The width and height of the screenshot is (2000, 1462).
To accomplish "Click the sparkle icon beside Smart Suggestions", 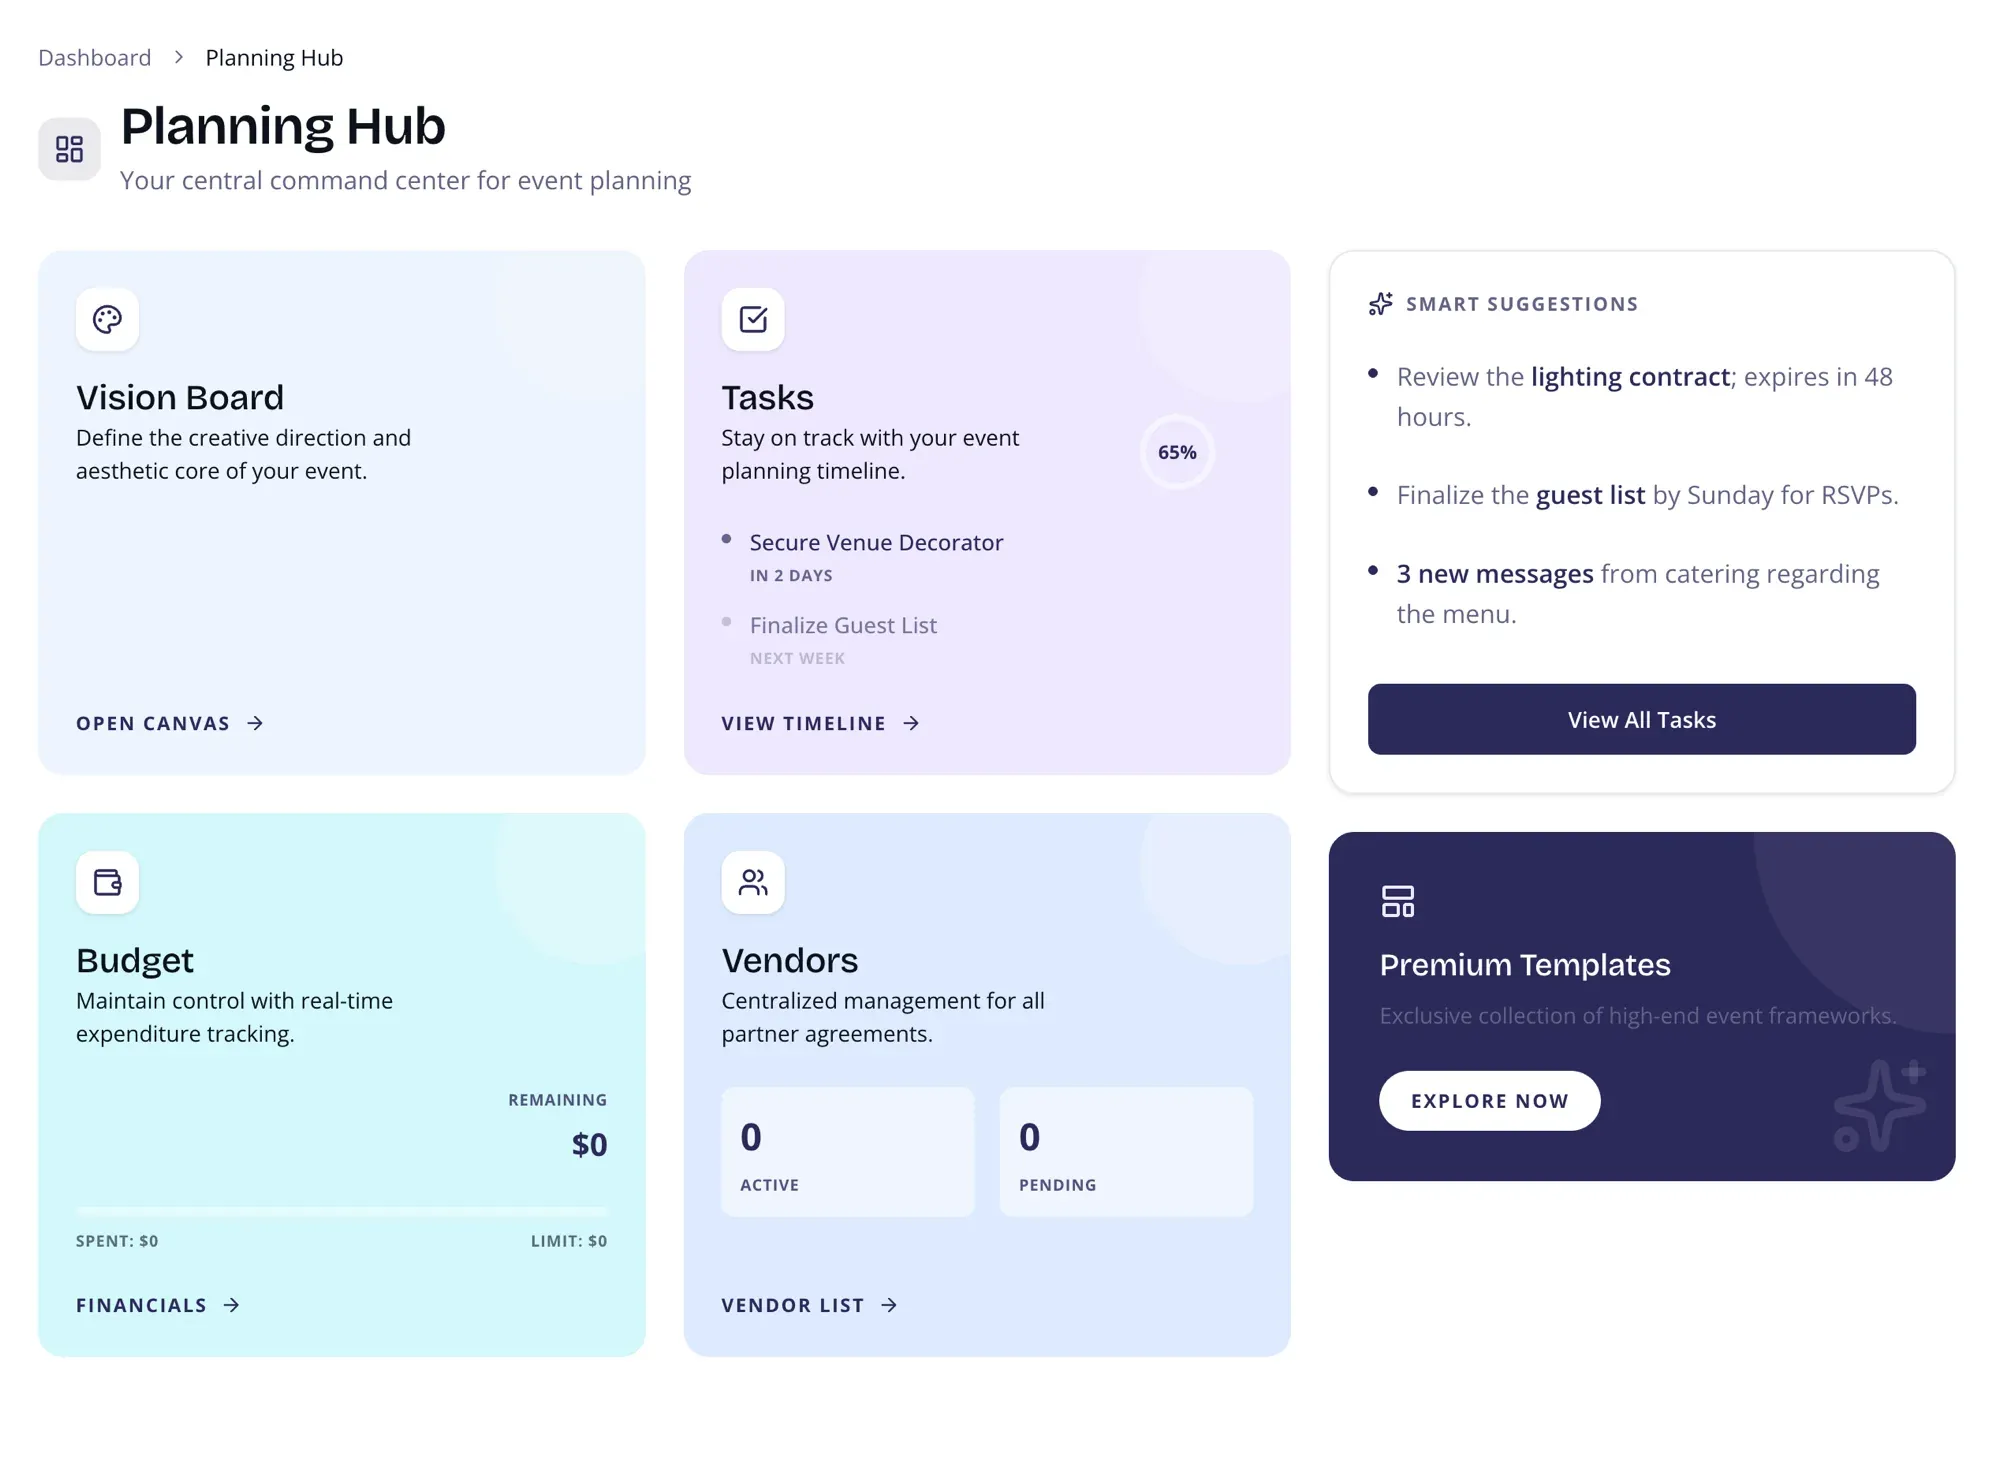I will 1379,303.
